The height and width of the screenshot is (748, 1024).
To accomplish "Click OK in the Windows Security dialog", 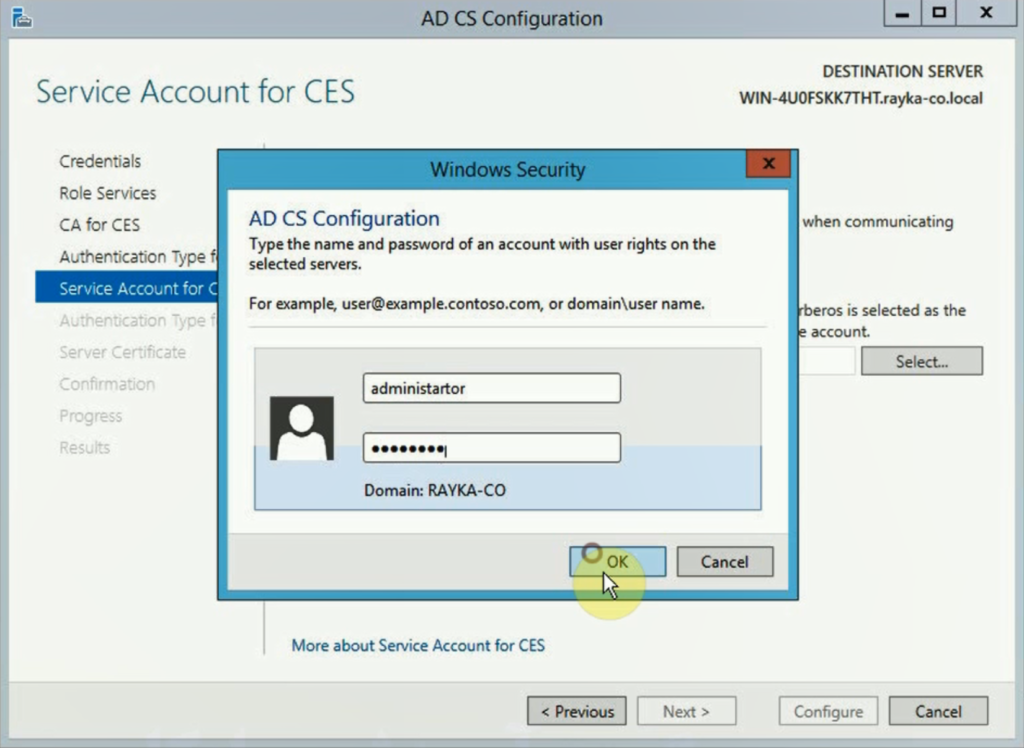I will [617, 562].
